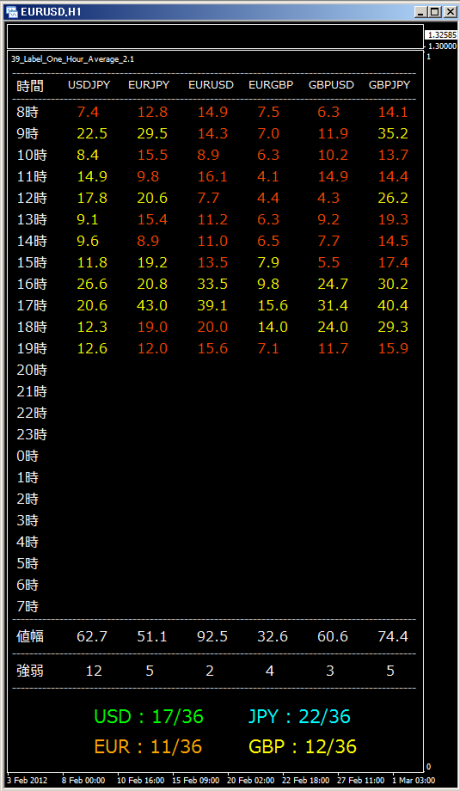Click EURJPY value 43.0 at 17時
Image resolution: width=460 pixels, height=791 pixels.
(152, 306)
